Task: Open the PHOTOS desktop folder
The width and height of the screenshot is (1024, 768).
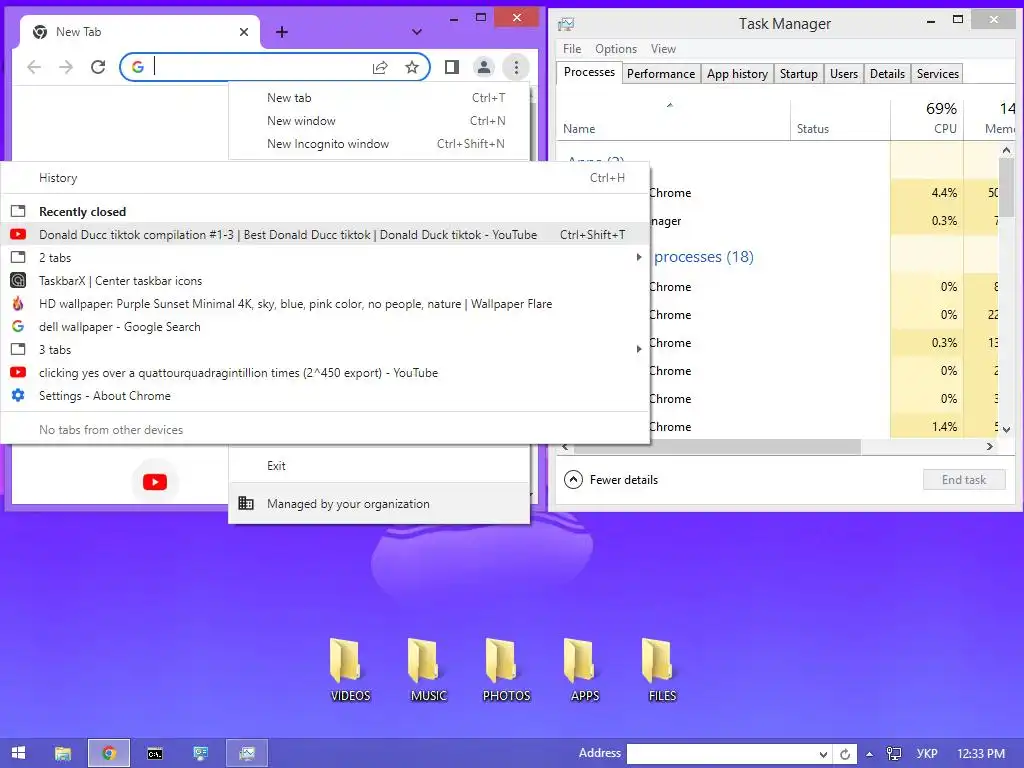Action: [x=506, y=669]
